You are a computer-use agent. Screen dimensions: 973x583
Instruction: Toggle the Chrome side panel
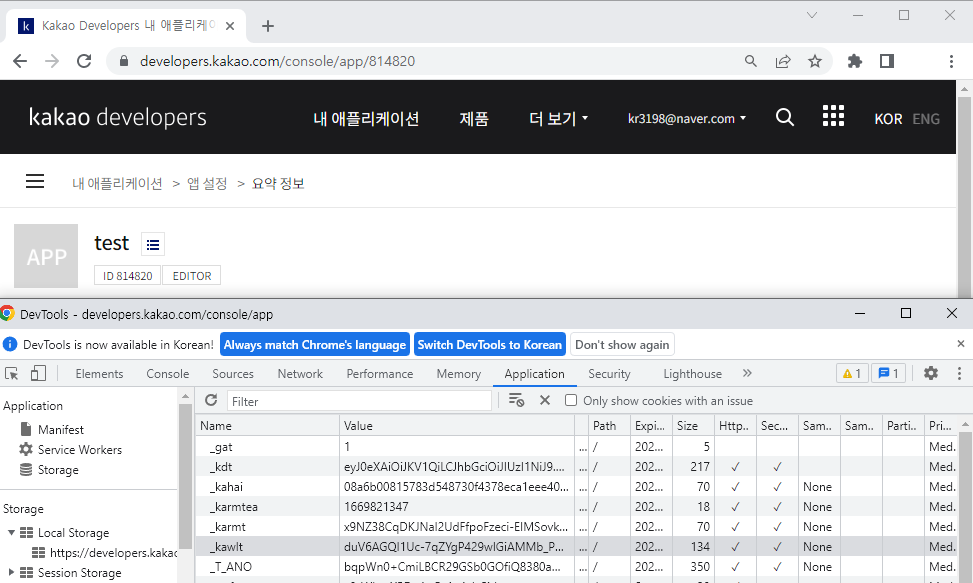887,61
